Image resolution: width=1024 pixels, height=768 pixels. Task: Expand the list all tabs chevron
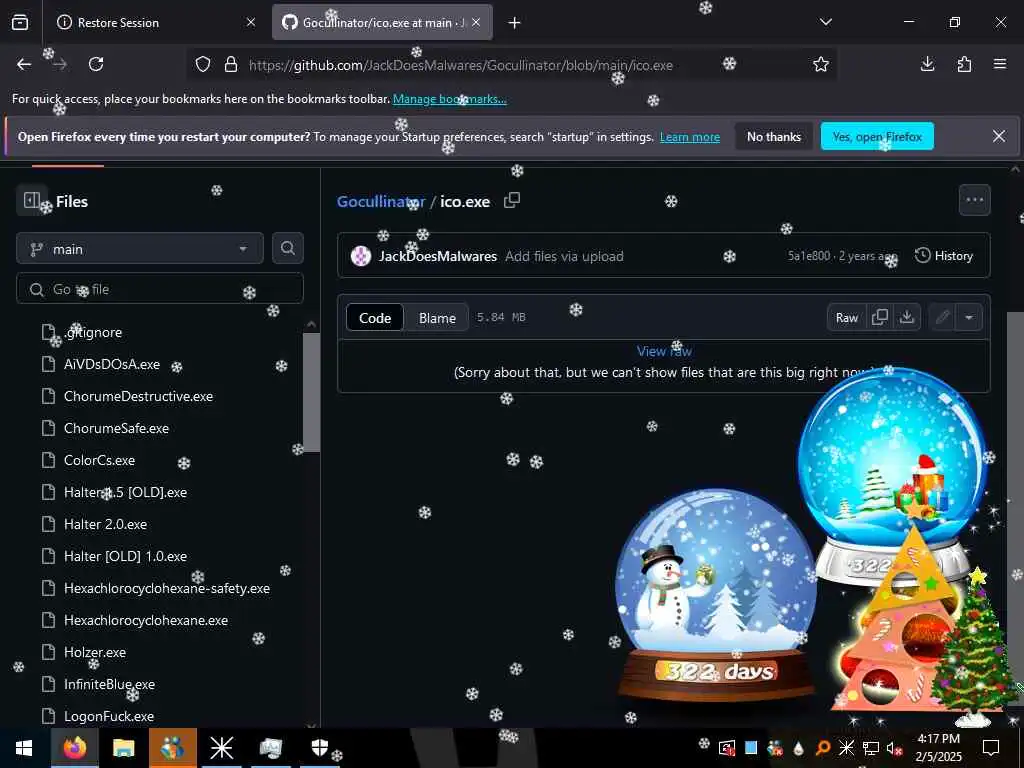(826, 22)
